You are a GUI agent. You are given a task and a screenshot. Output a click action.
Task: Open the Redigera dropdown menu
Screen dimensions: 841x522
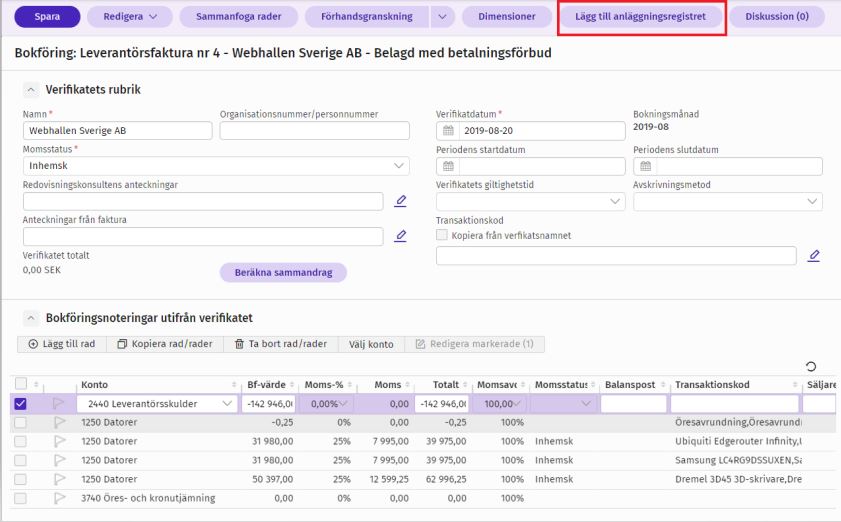130,17
